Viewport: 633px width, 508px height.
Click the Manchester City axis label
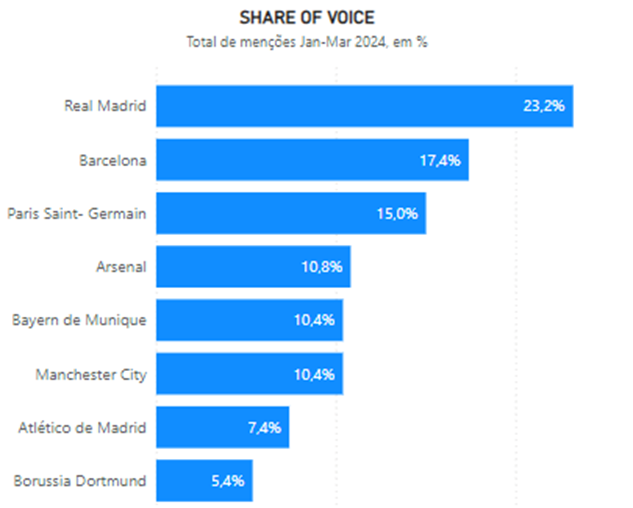pos(91,375)
